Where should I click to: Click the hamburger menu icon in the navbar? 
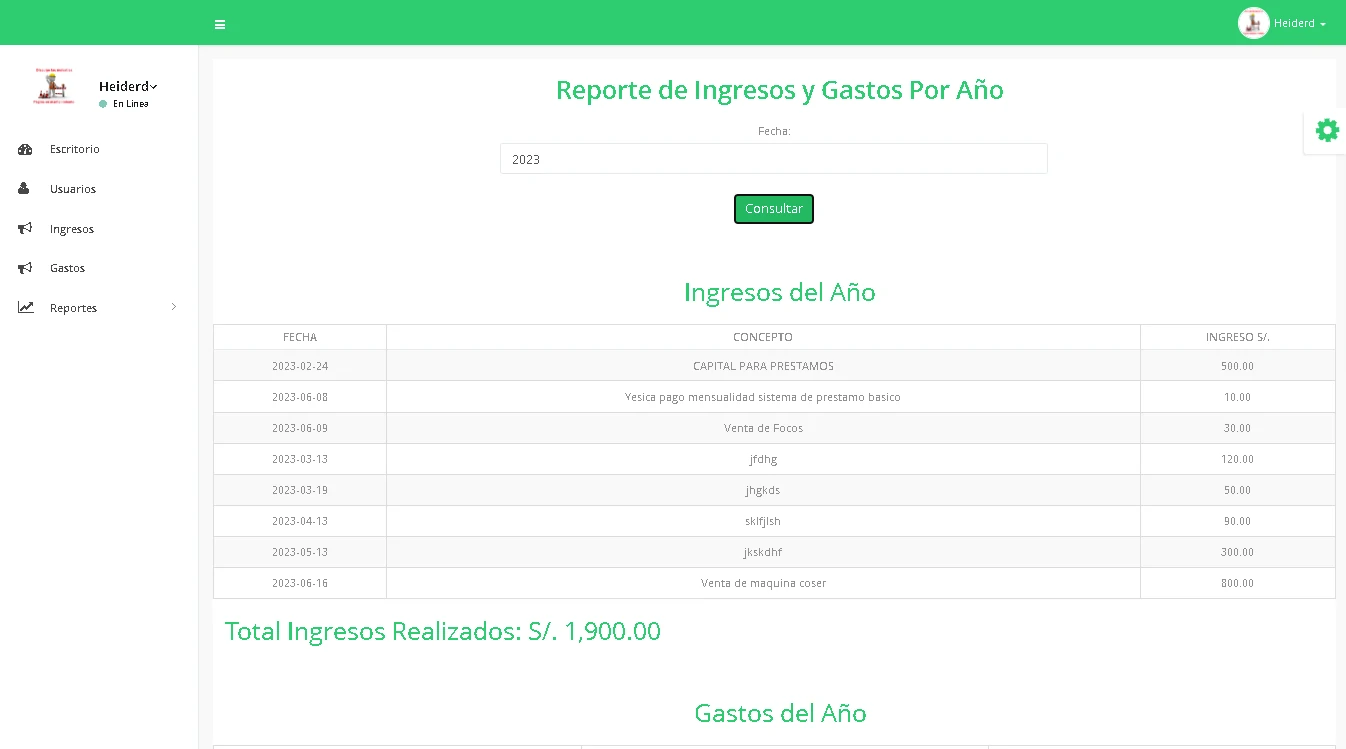click(220, 23)
